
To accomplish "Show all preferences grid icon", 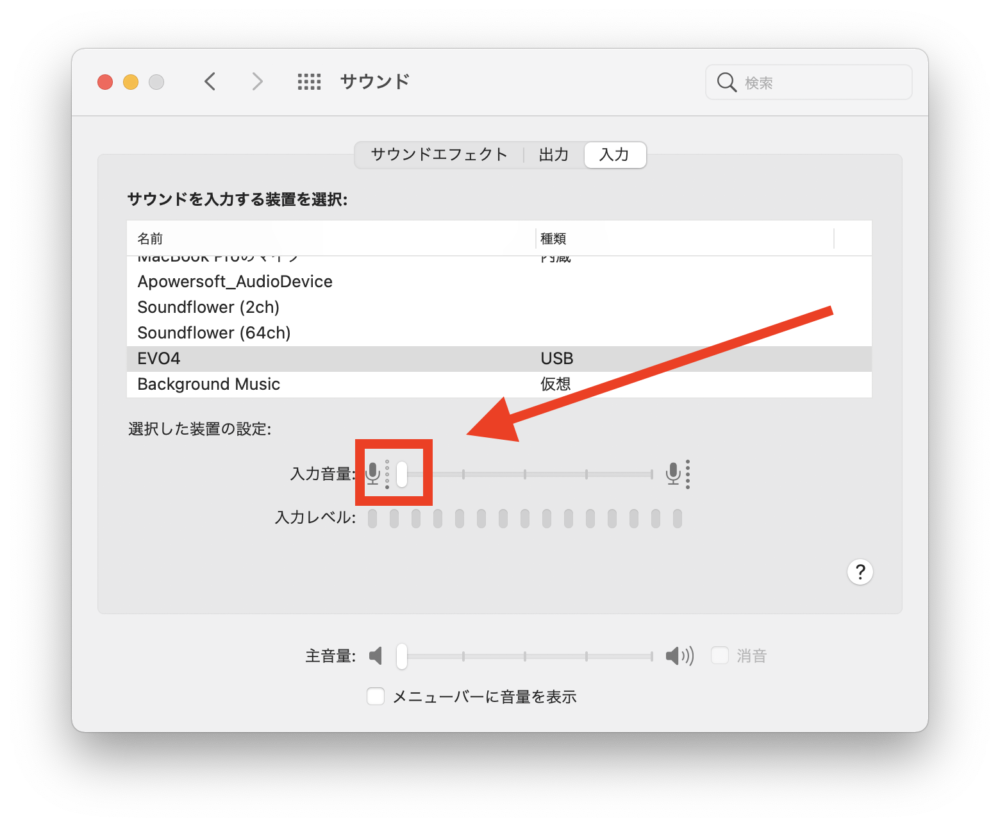I will (x=309, y=82).
